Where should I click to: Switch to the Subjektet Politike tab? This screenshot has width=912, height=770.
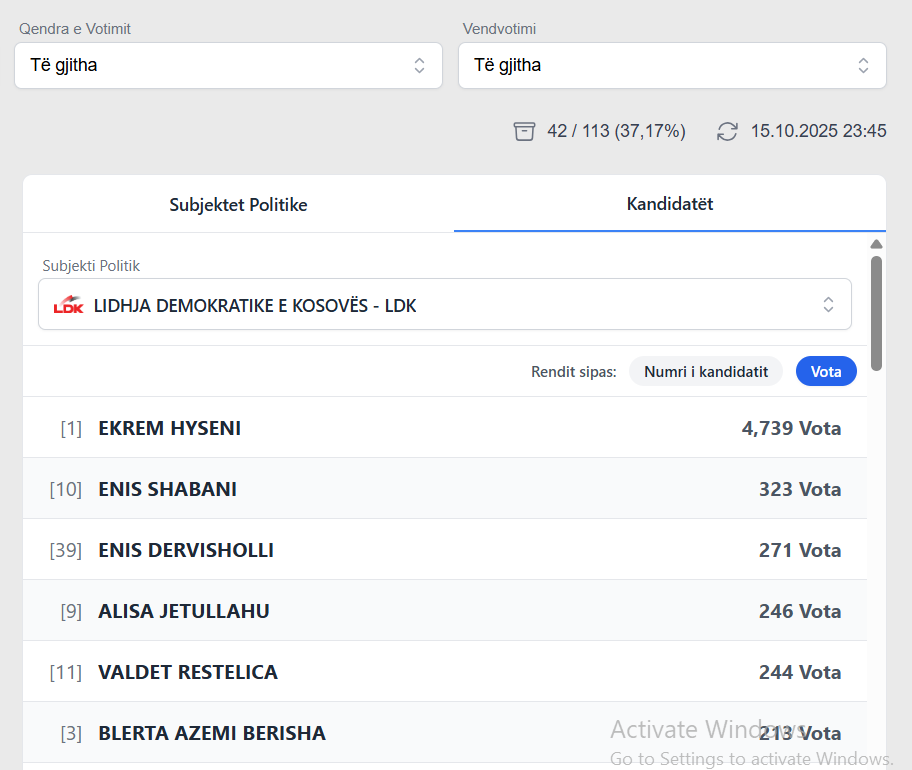[x=238, y=204]
